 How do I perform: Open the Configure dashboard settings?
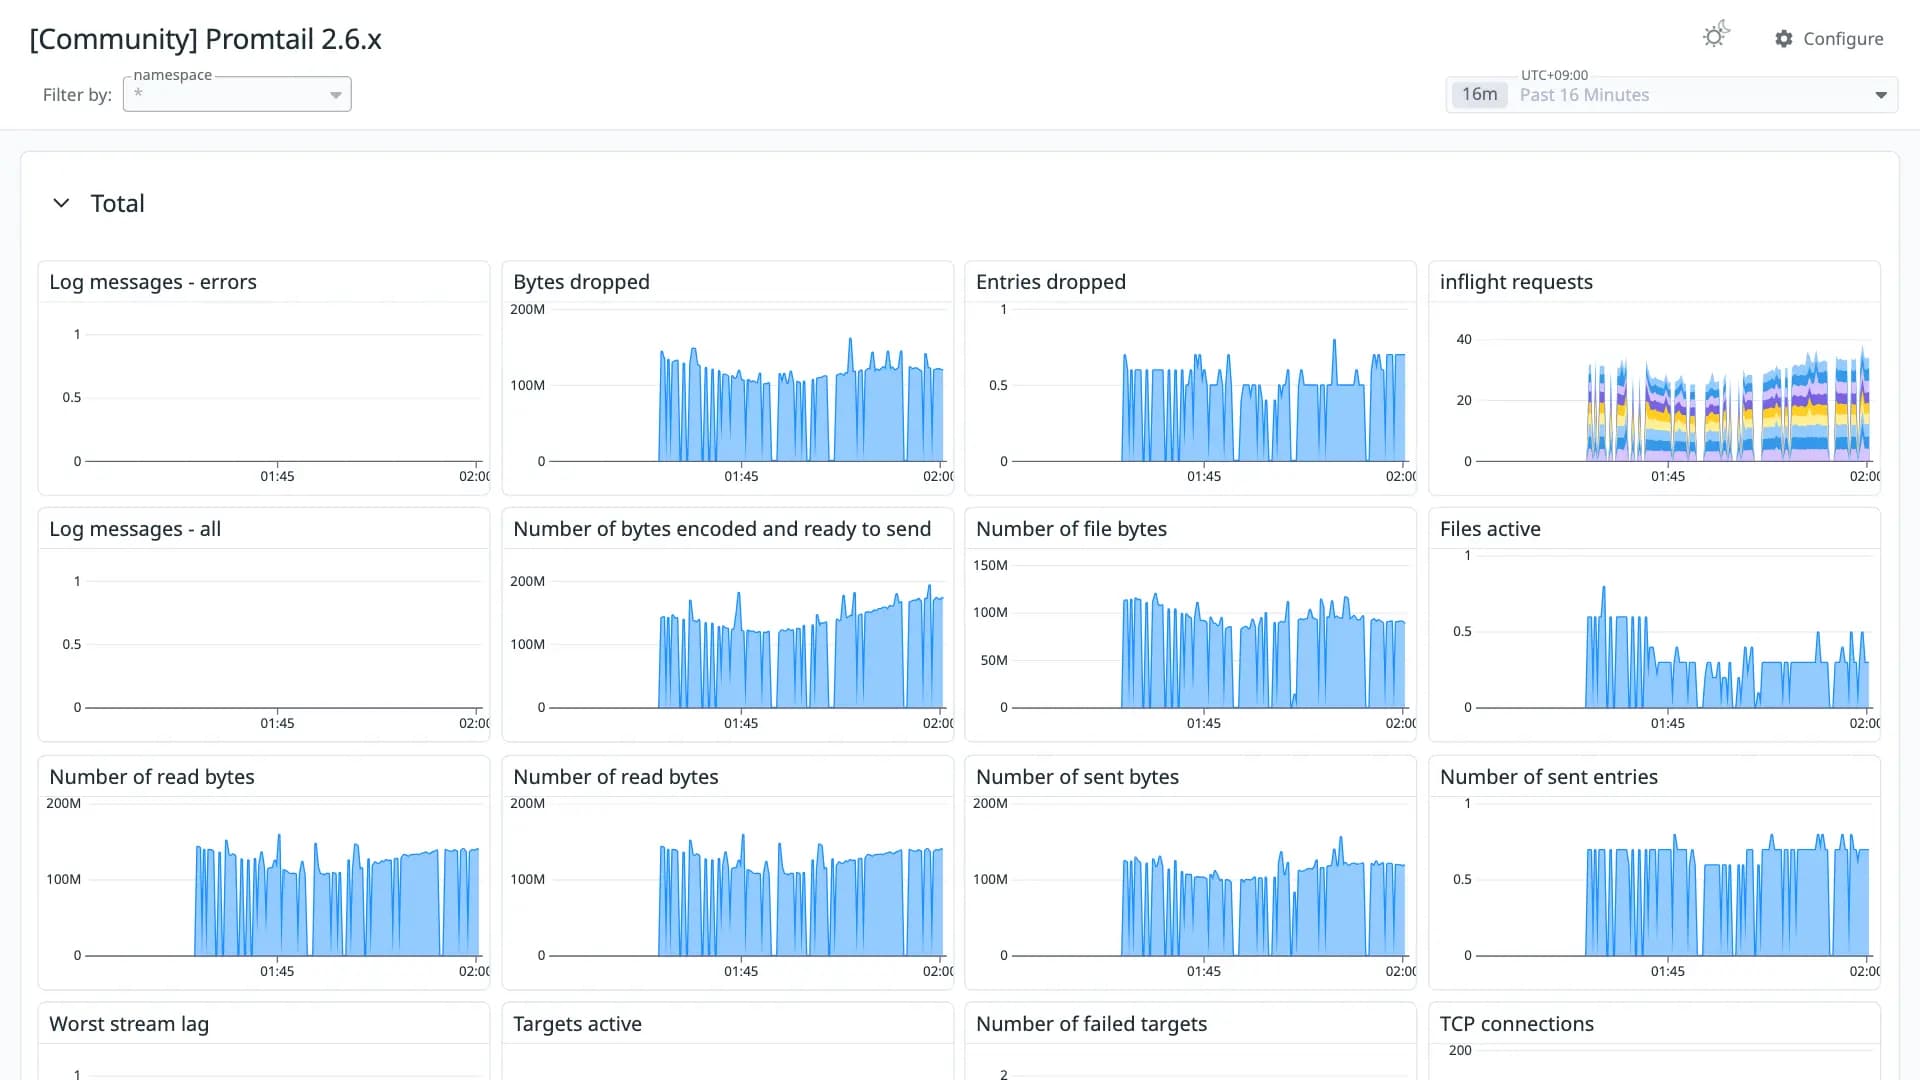coord(1829,38)
